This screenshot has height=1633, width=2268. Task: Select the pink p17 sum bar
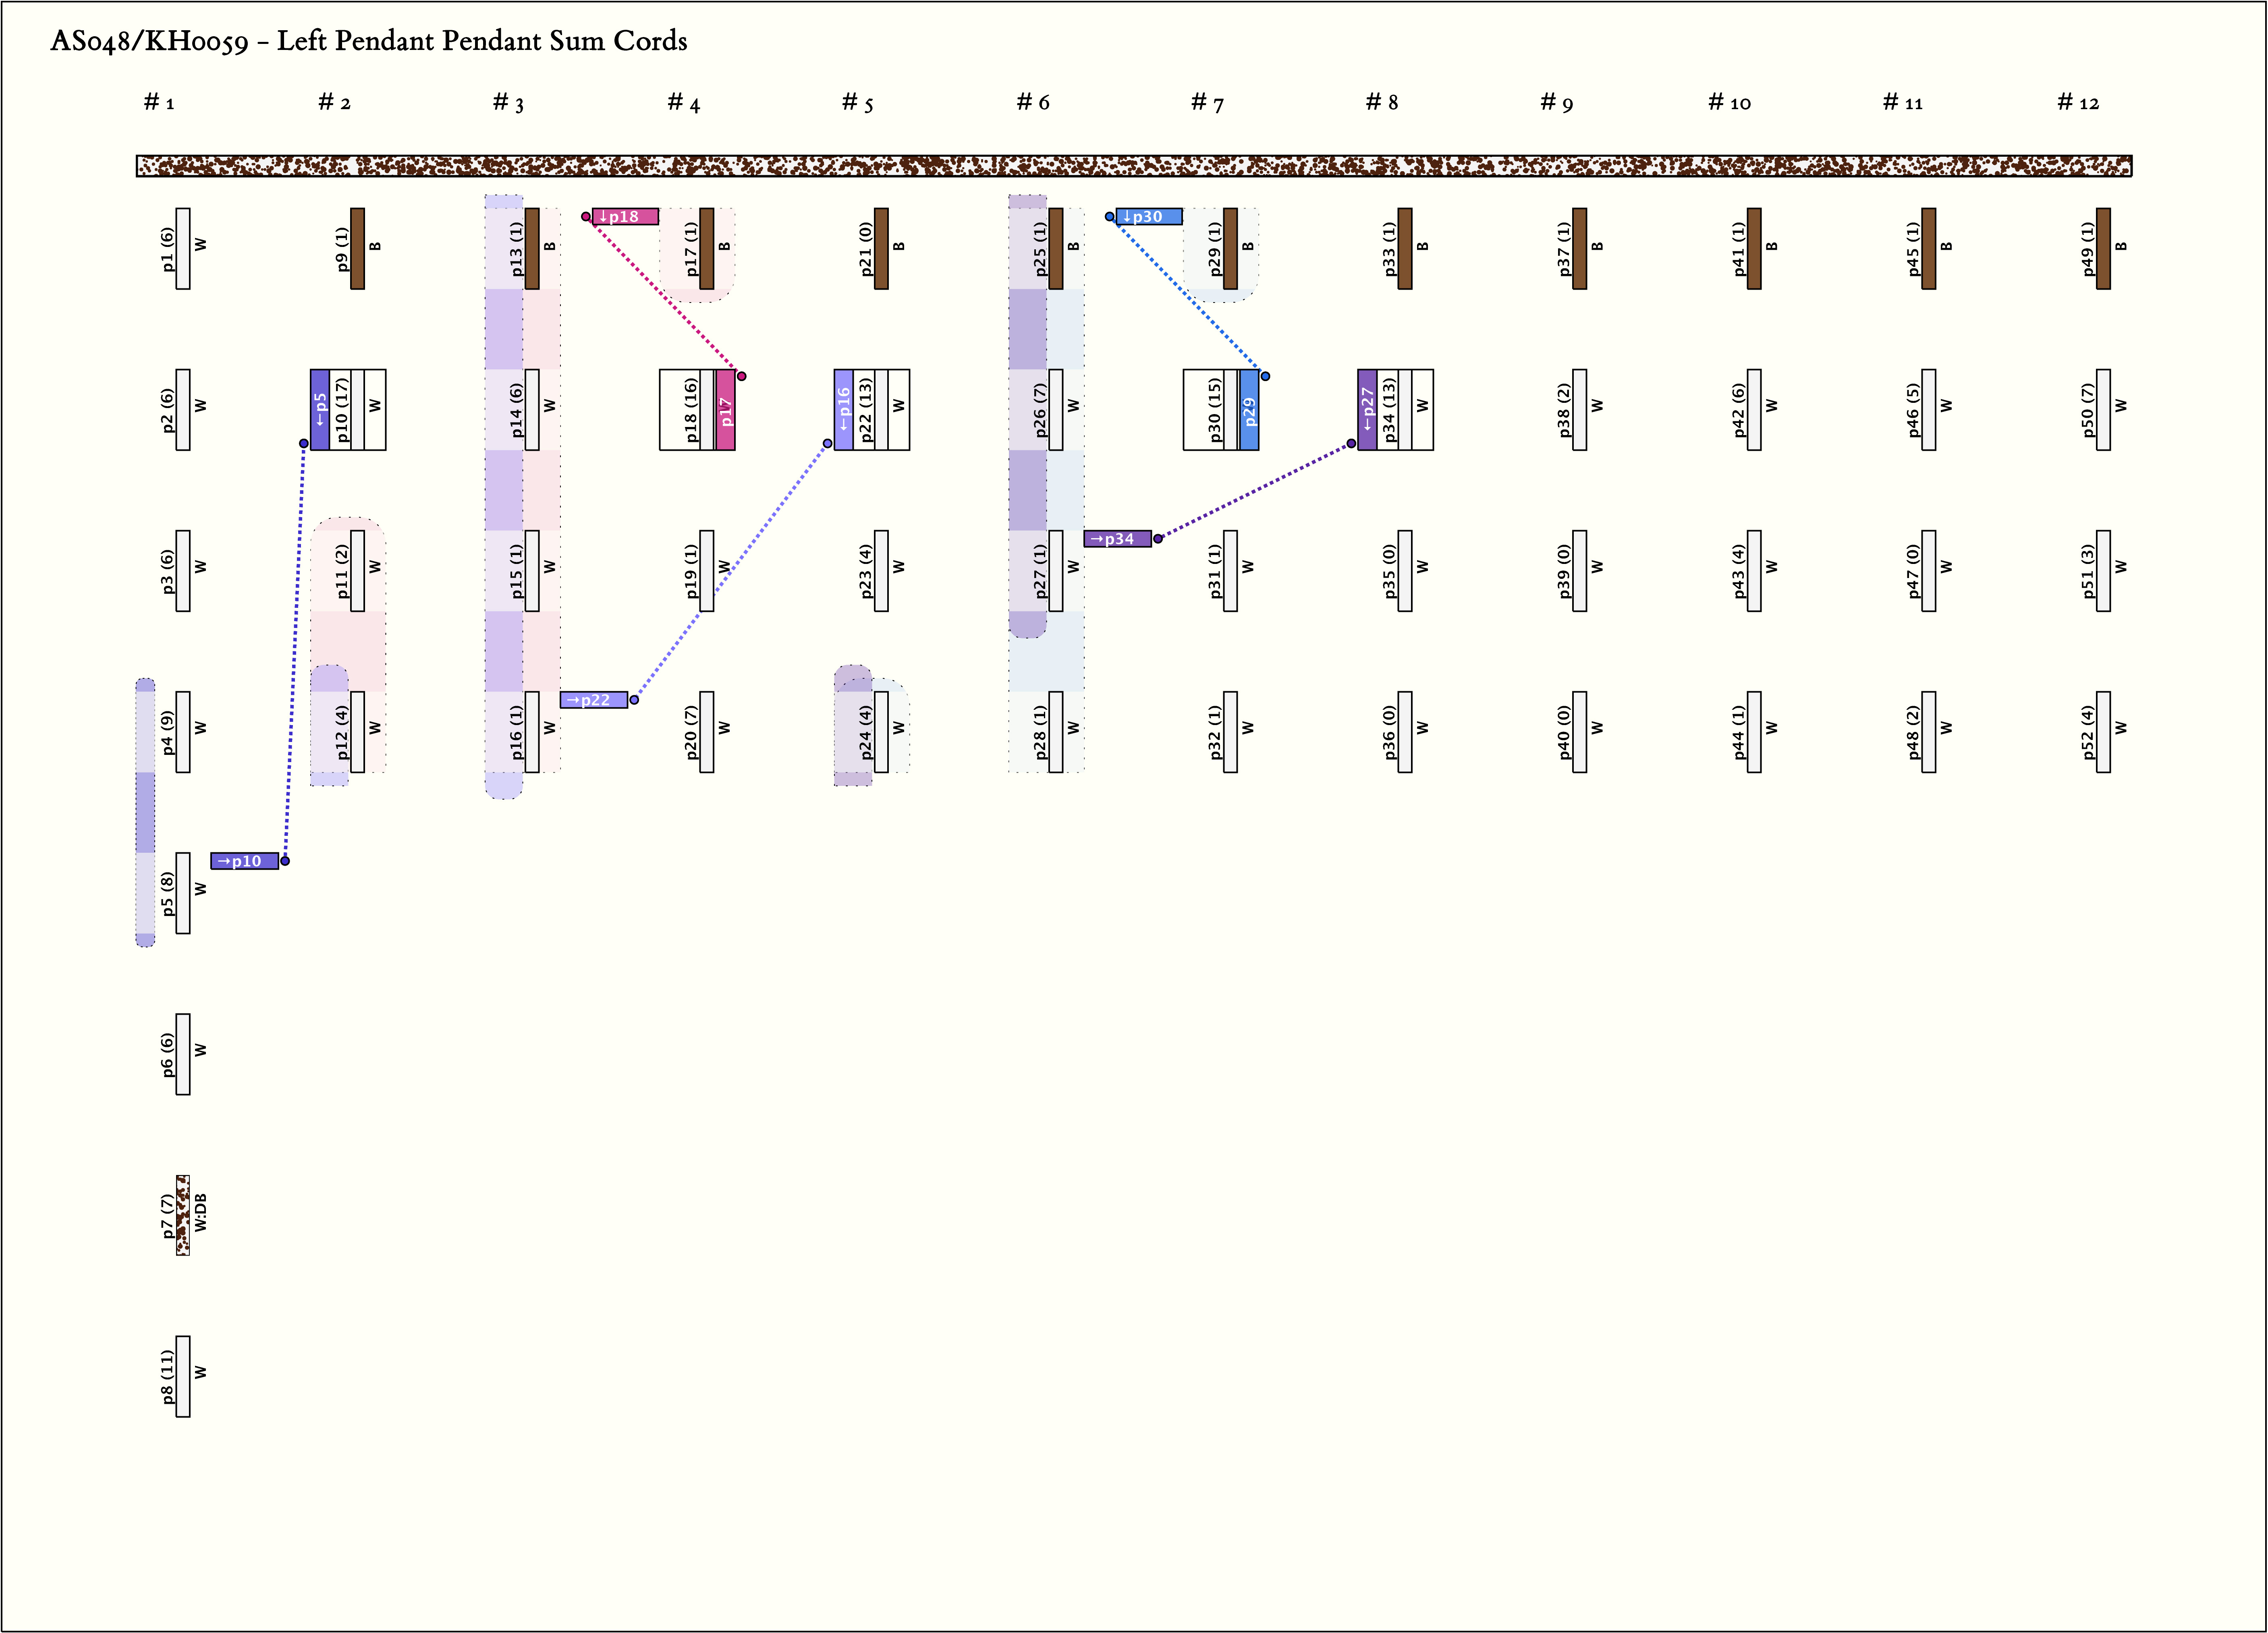(x=726, y=410)
